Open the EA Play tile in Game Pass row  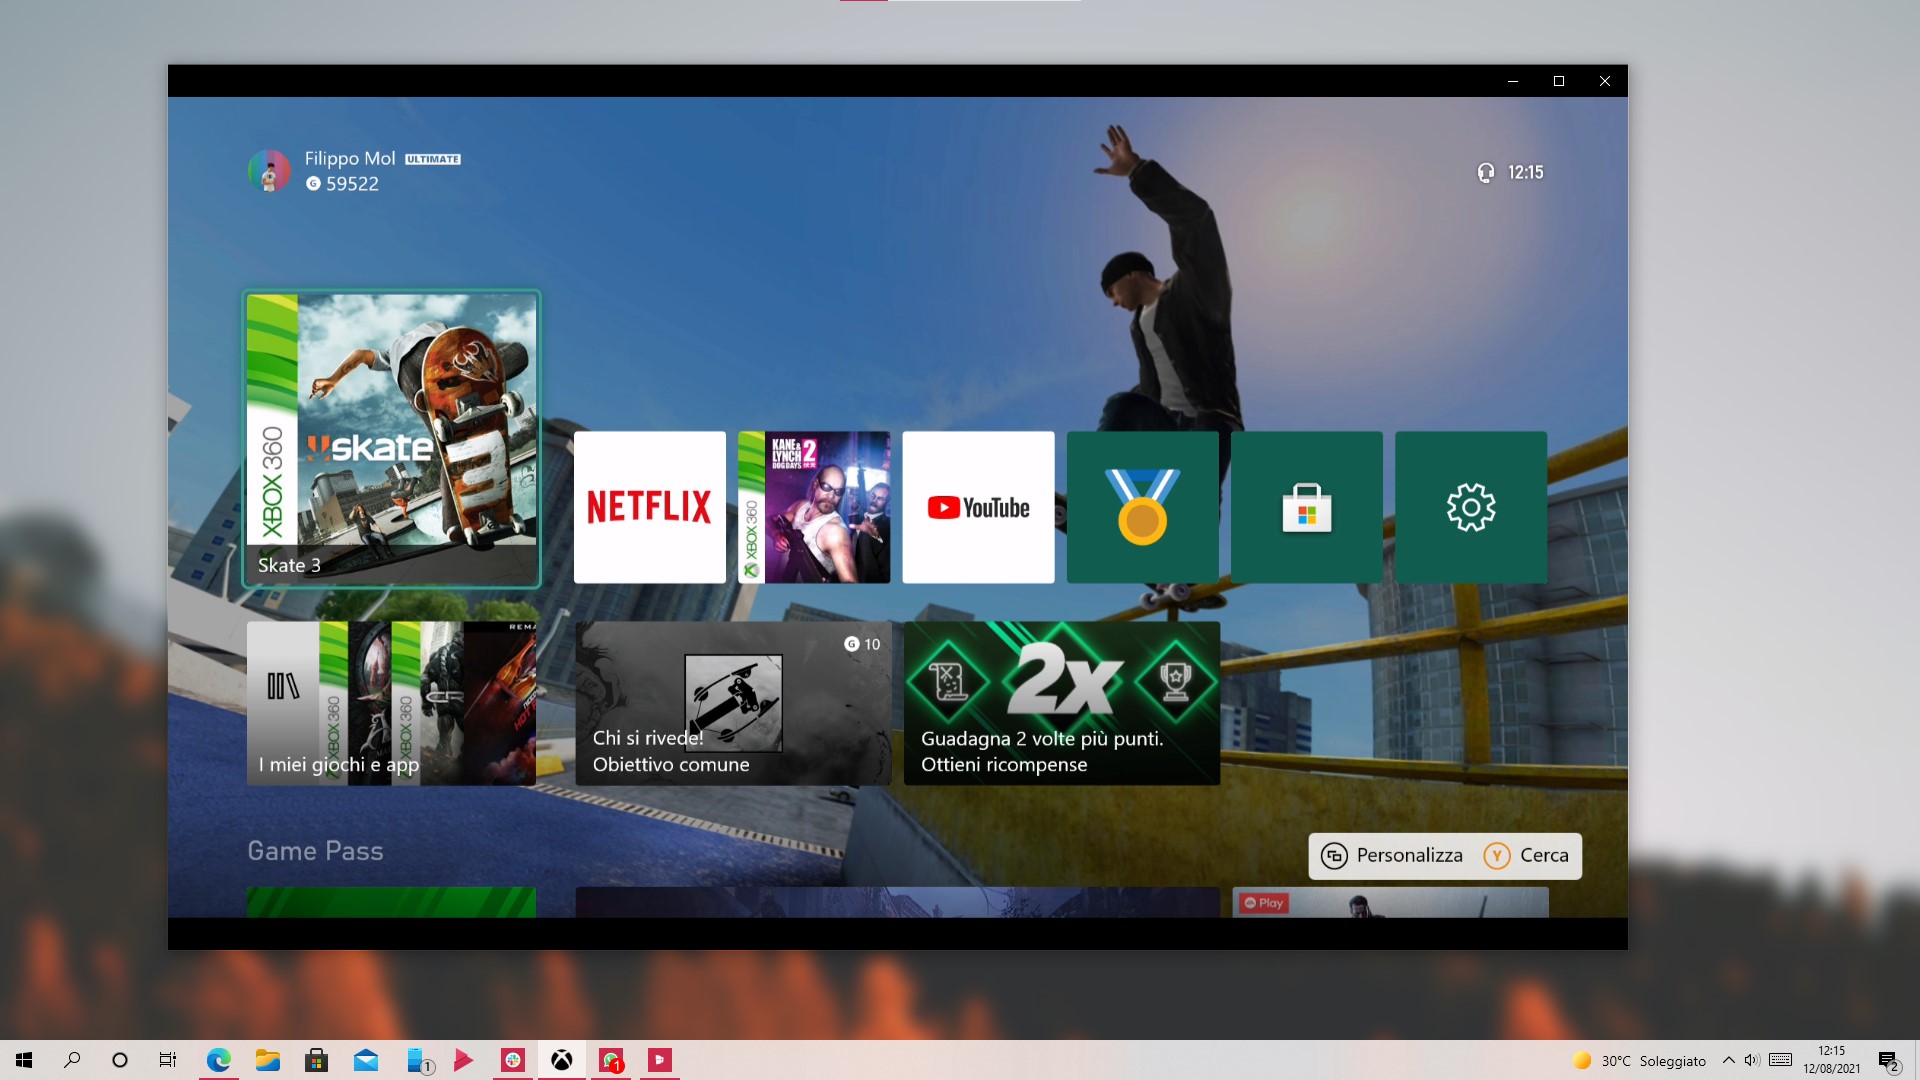pyautogui.click(x=1390, y=902)
